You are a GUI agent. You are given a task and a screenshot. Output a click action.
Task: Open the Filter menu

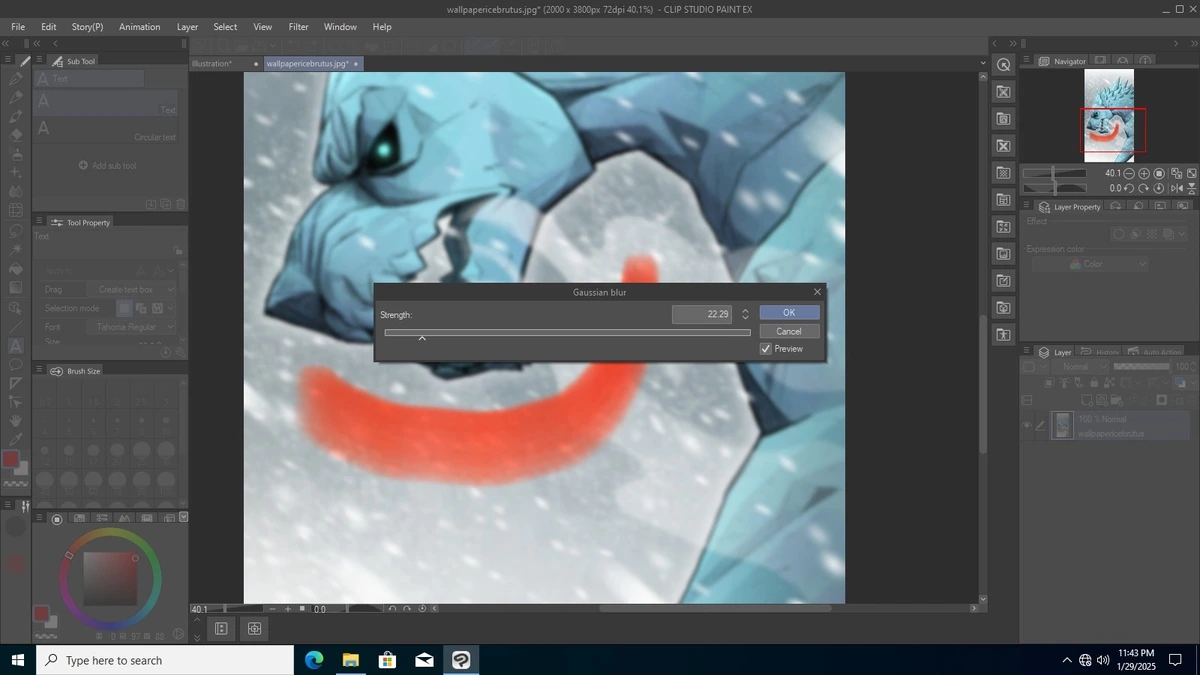(298, 27)
